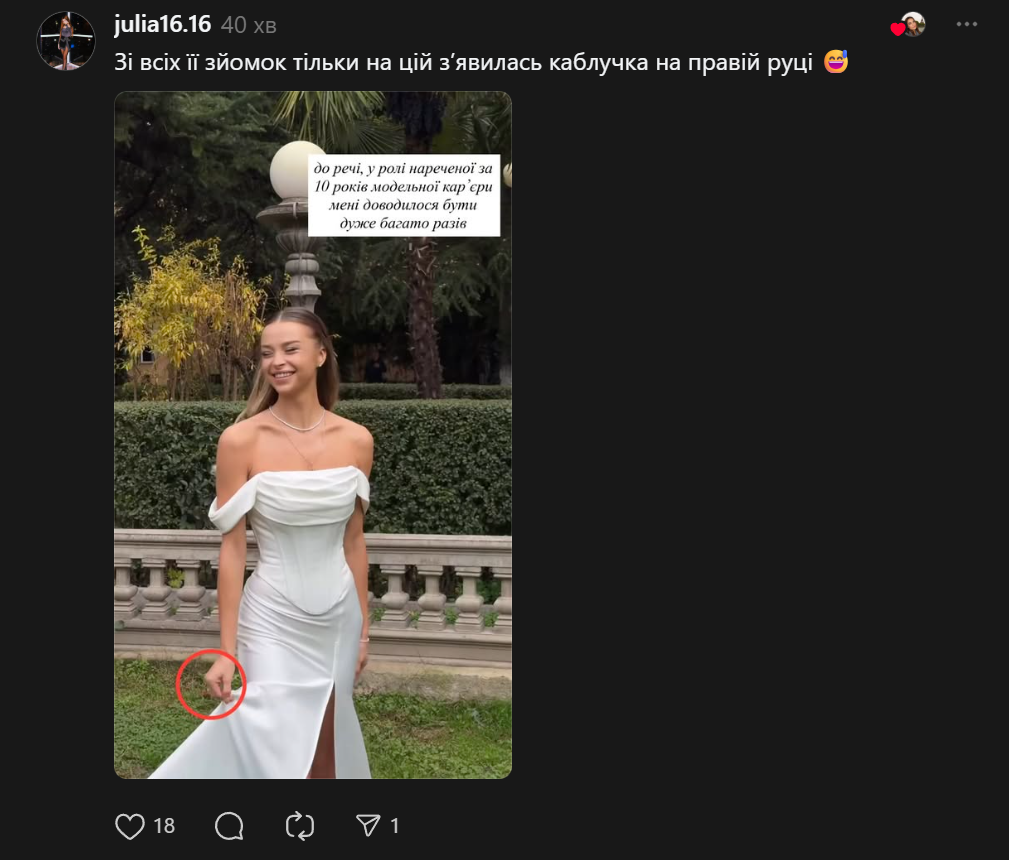
Task: Open the julia16.16 username link
Action: click(x=162, y=24)
